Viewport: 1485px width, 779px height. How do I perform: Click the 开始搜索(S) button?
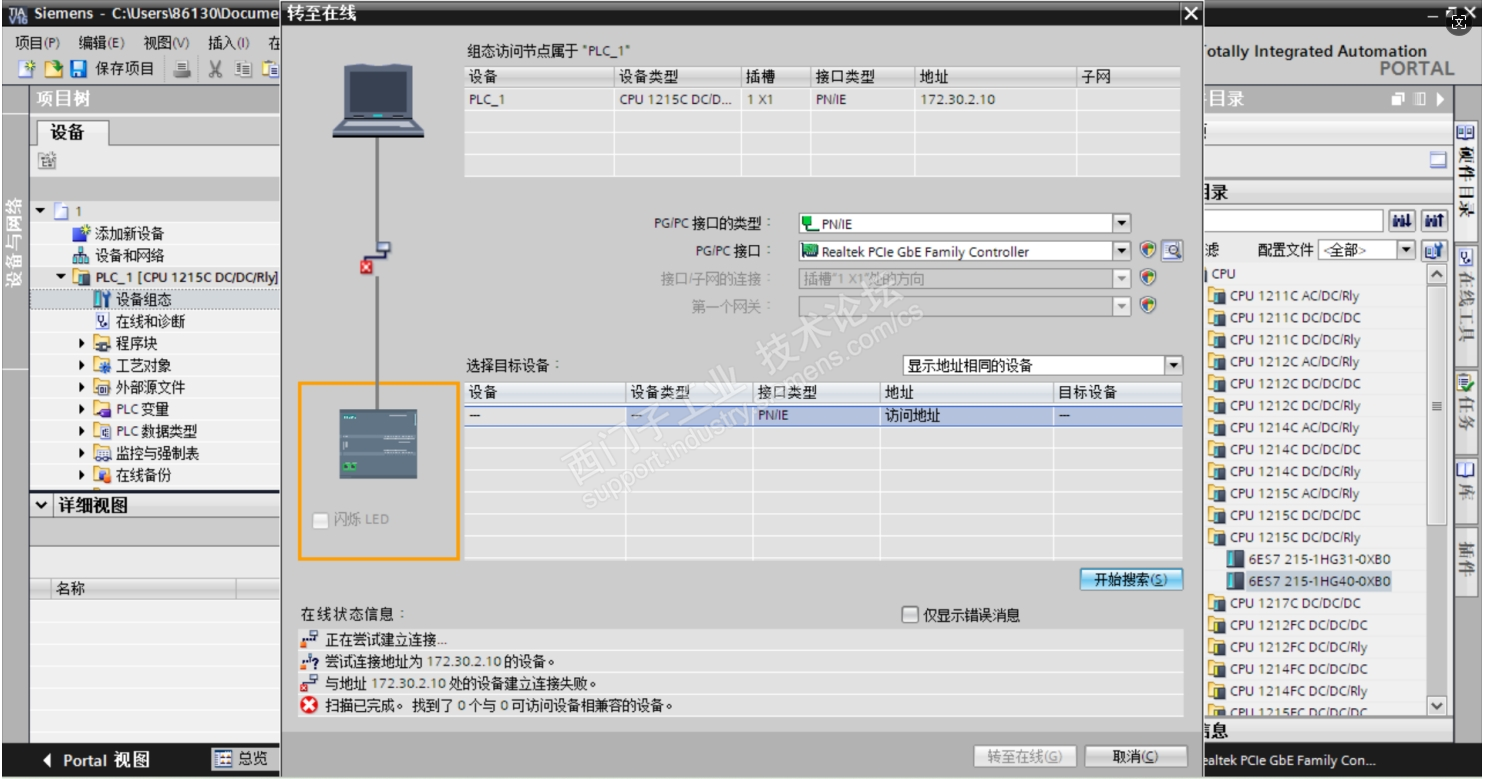1131,580
